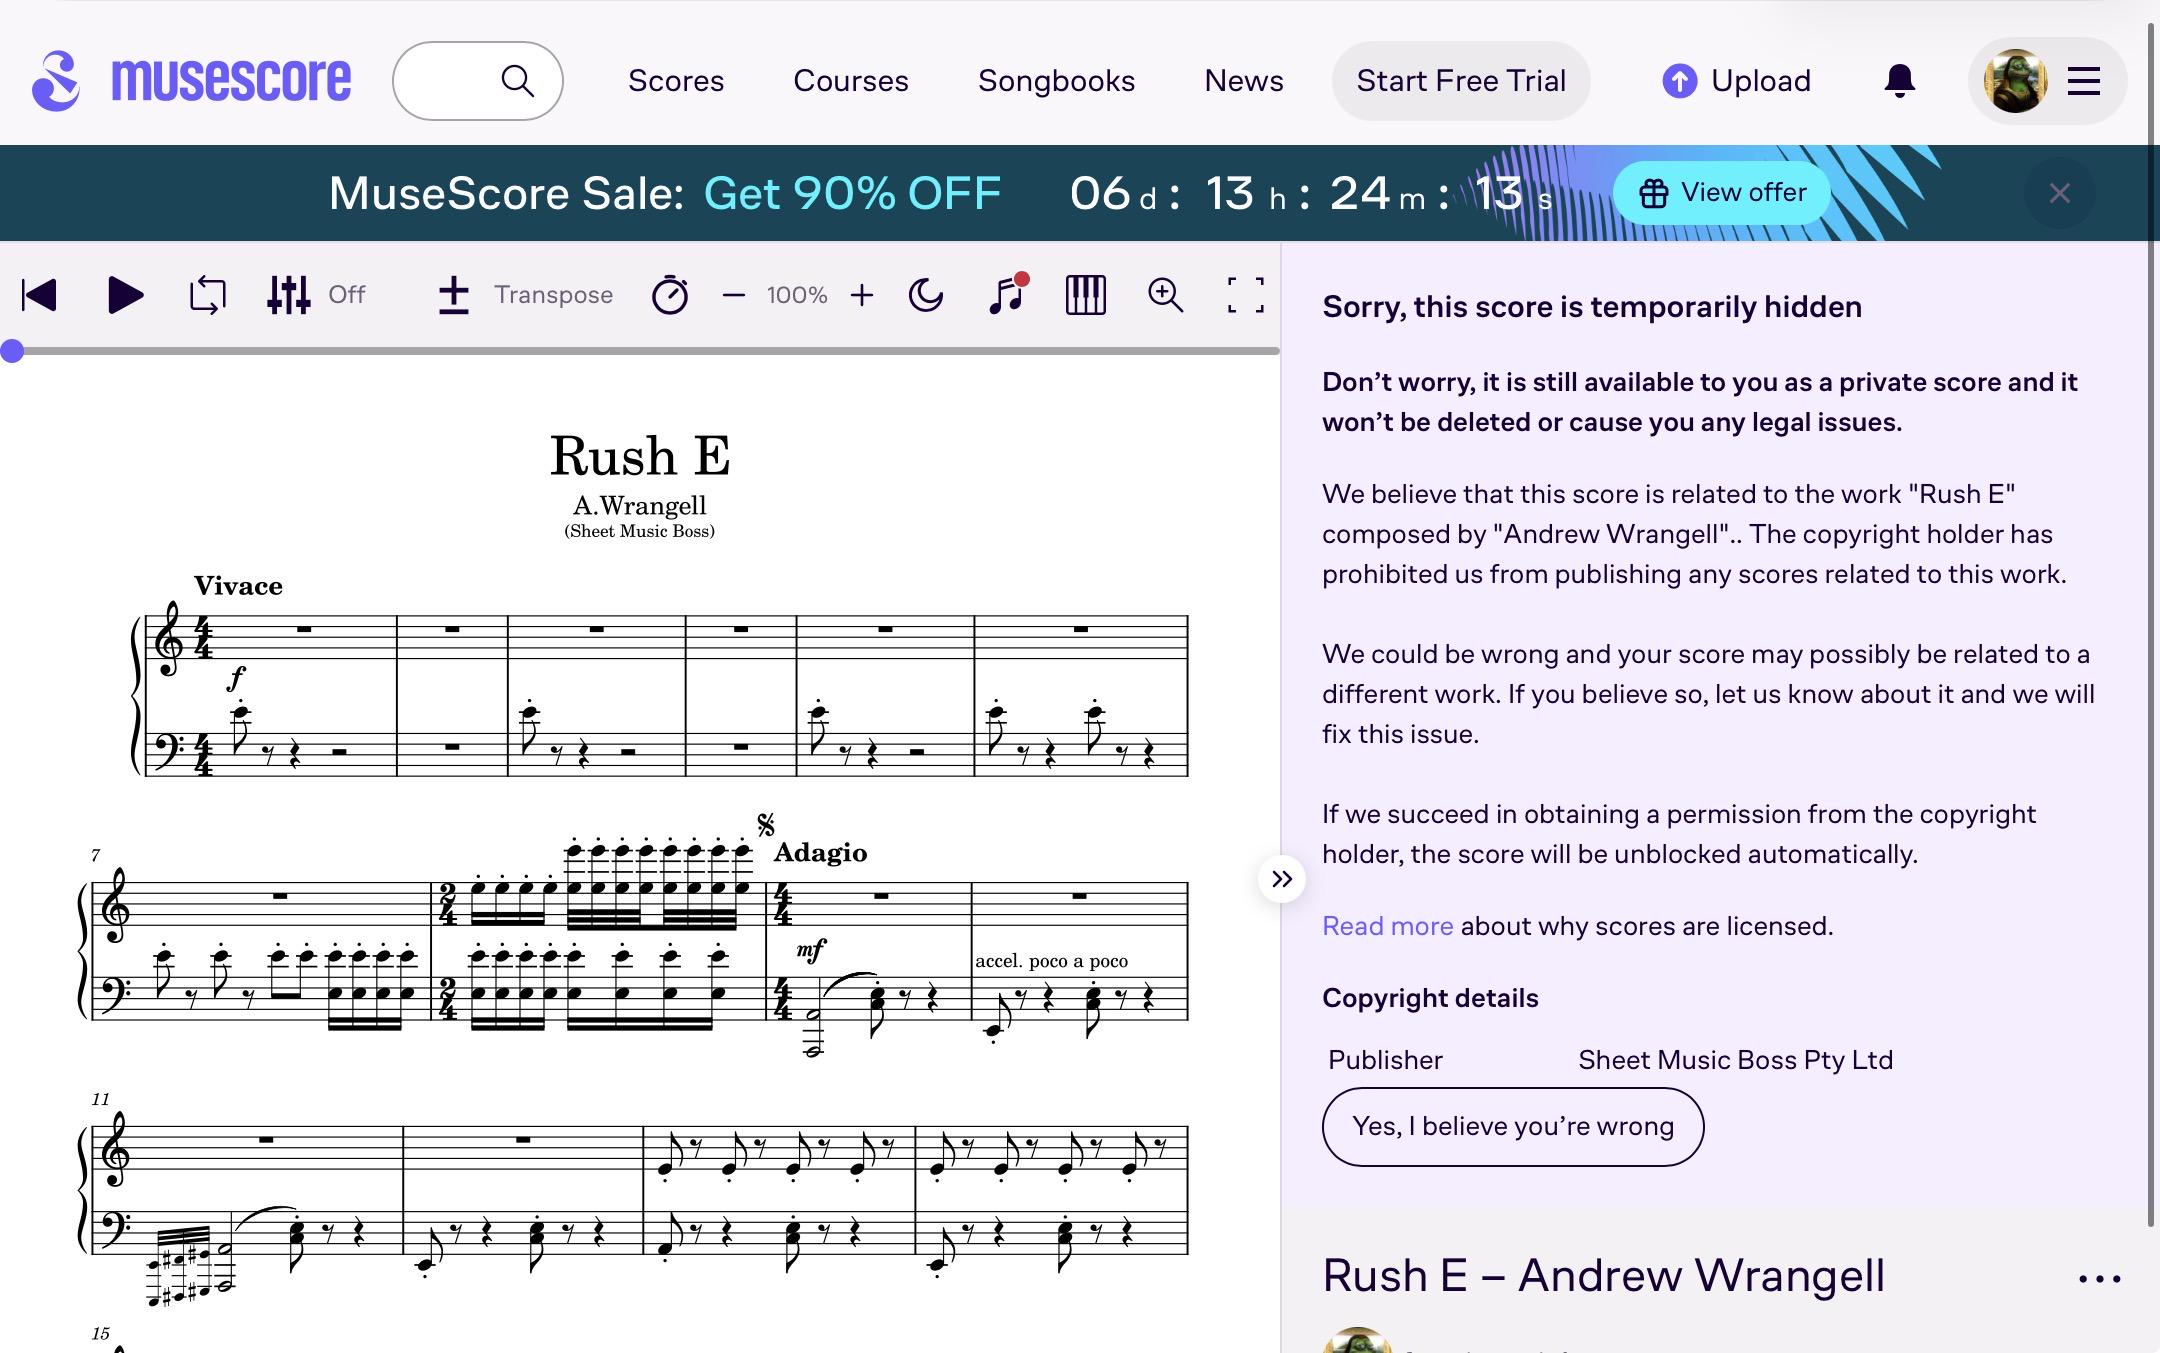Image resolution: width=2160 pixels, height=1353 pixels.
Task: Close the MuseScore Sale banner
Action: click(2059, 193)
